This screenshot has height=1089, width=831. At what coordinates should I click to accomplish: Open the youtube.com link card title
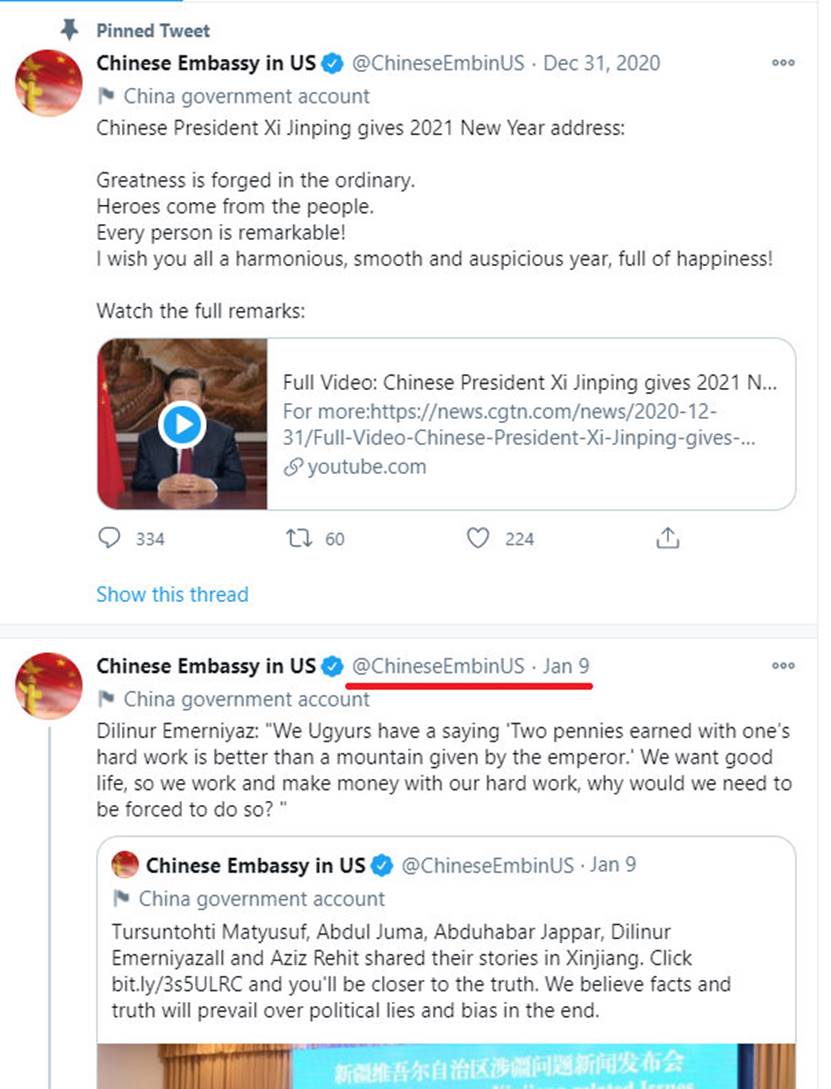[x=529, y=382]
